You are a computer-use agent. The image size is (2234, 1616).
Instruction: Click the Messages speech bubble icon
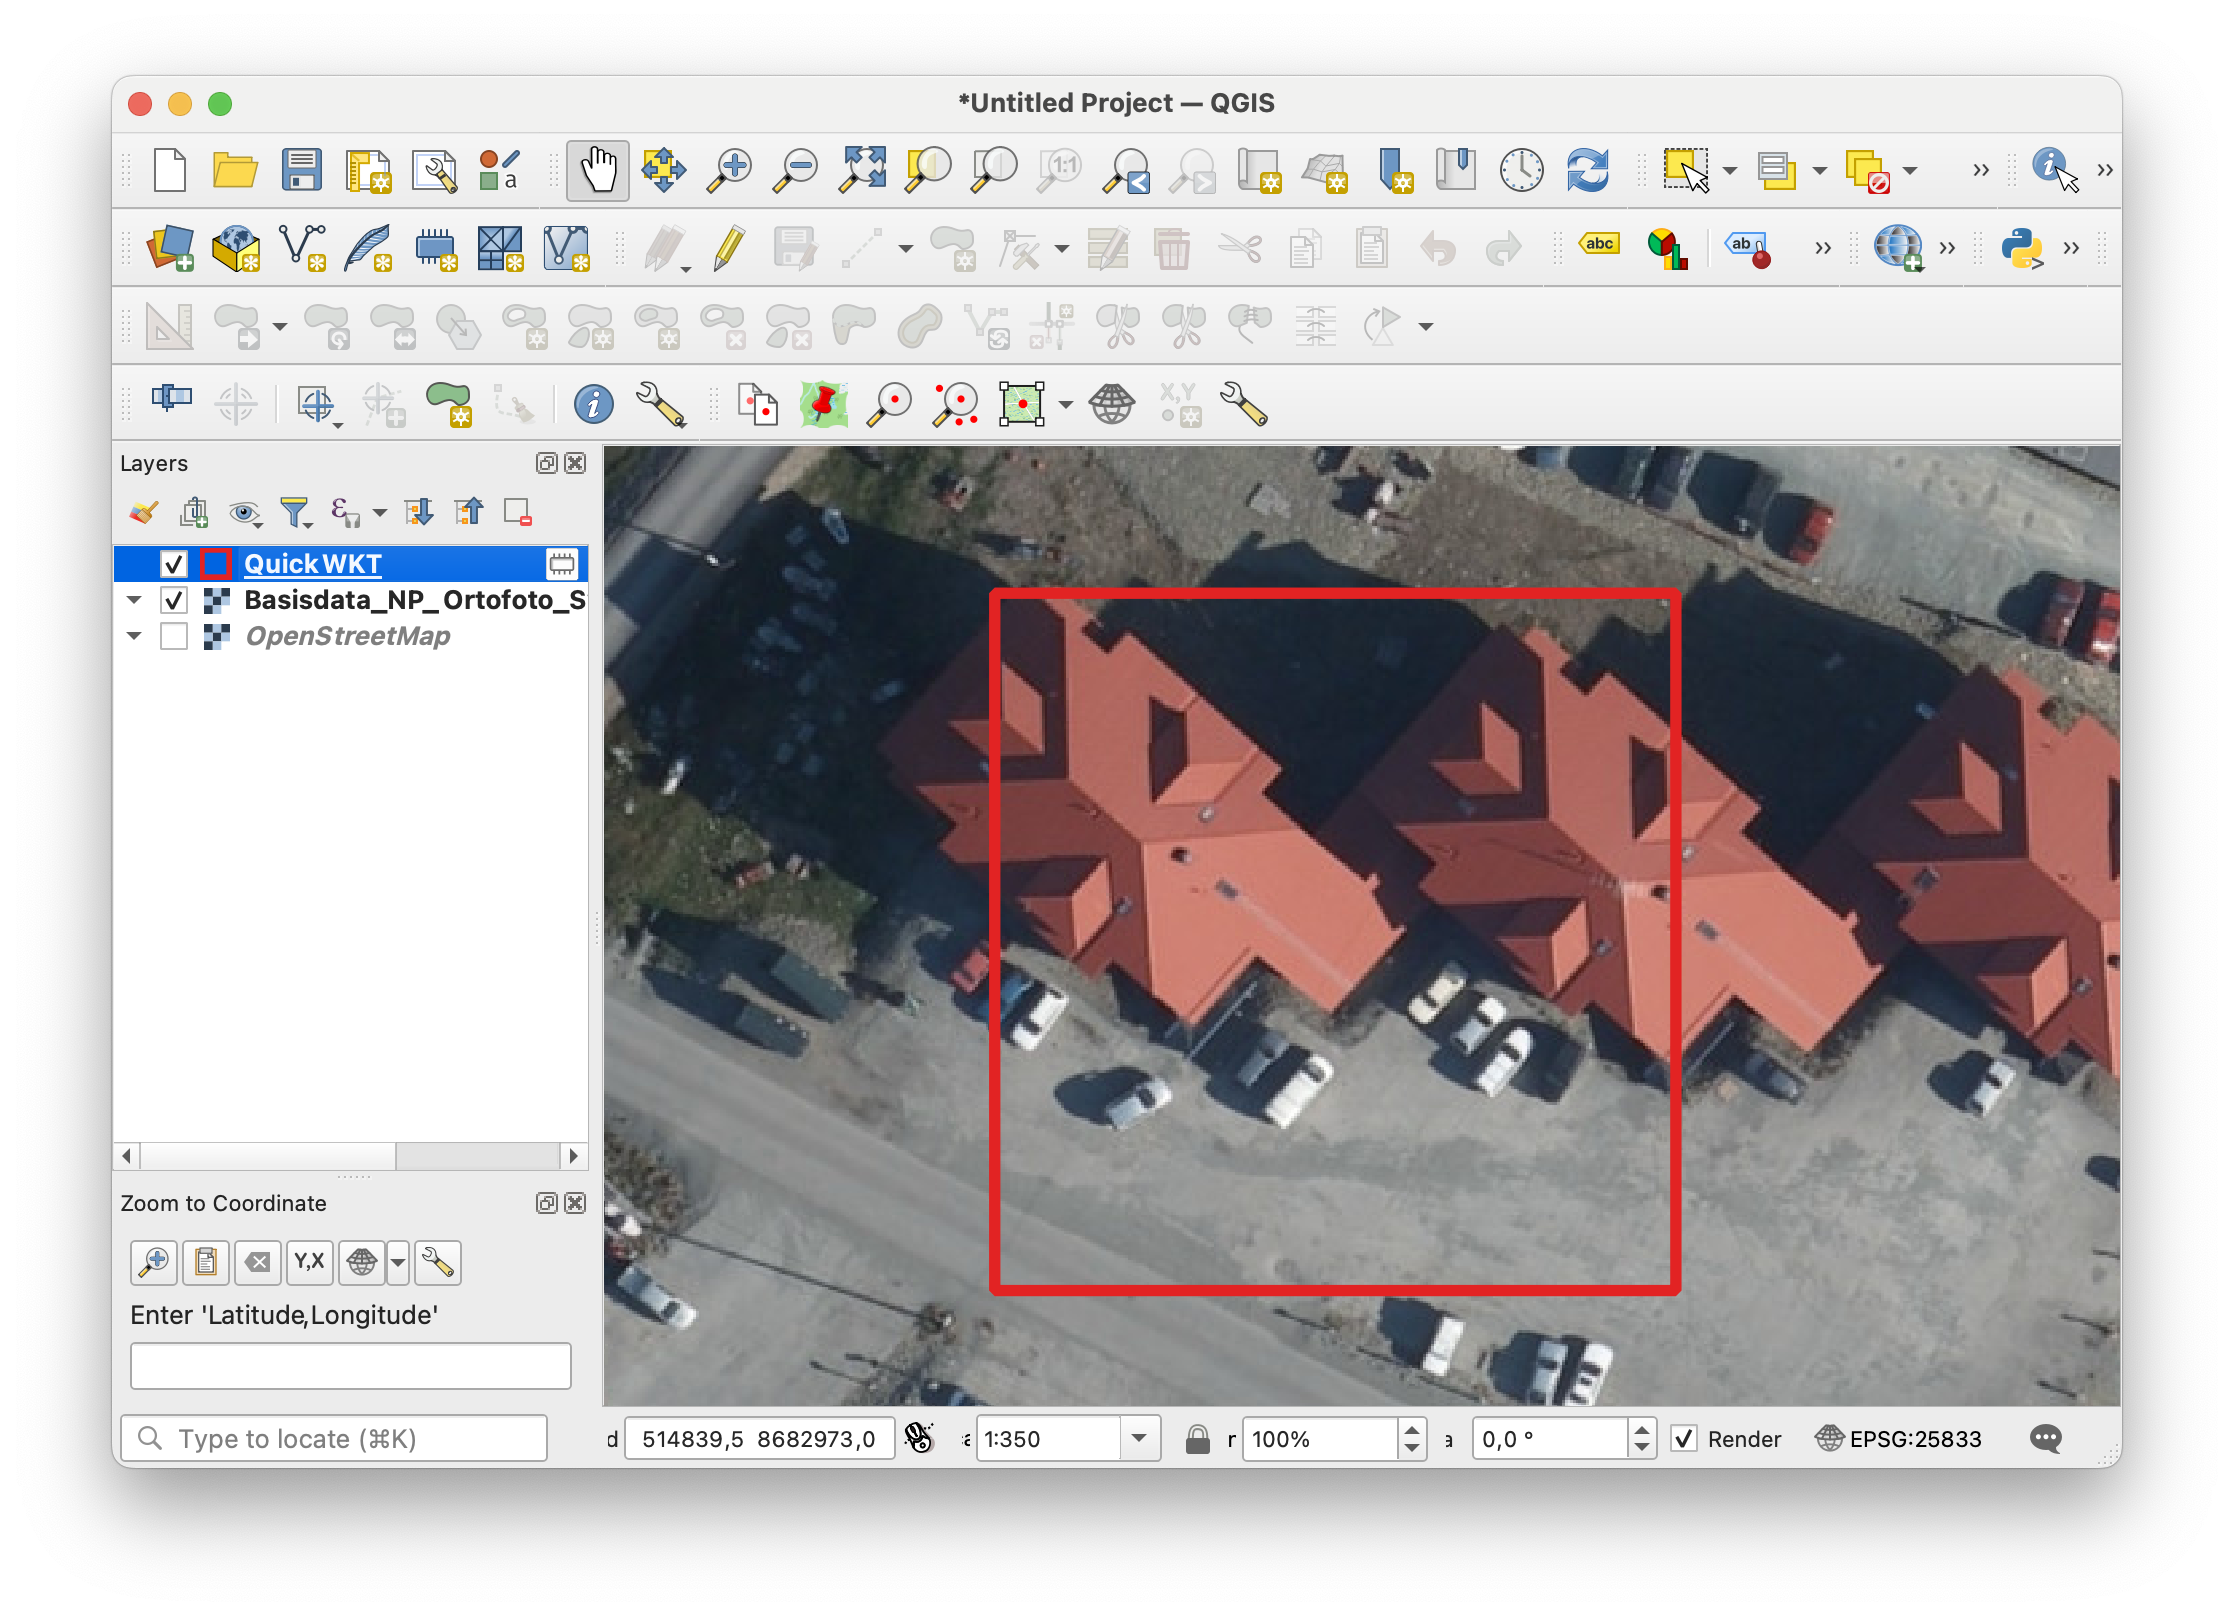[2046, 1439]
